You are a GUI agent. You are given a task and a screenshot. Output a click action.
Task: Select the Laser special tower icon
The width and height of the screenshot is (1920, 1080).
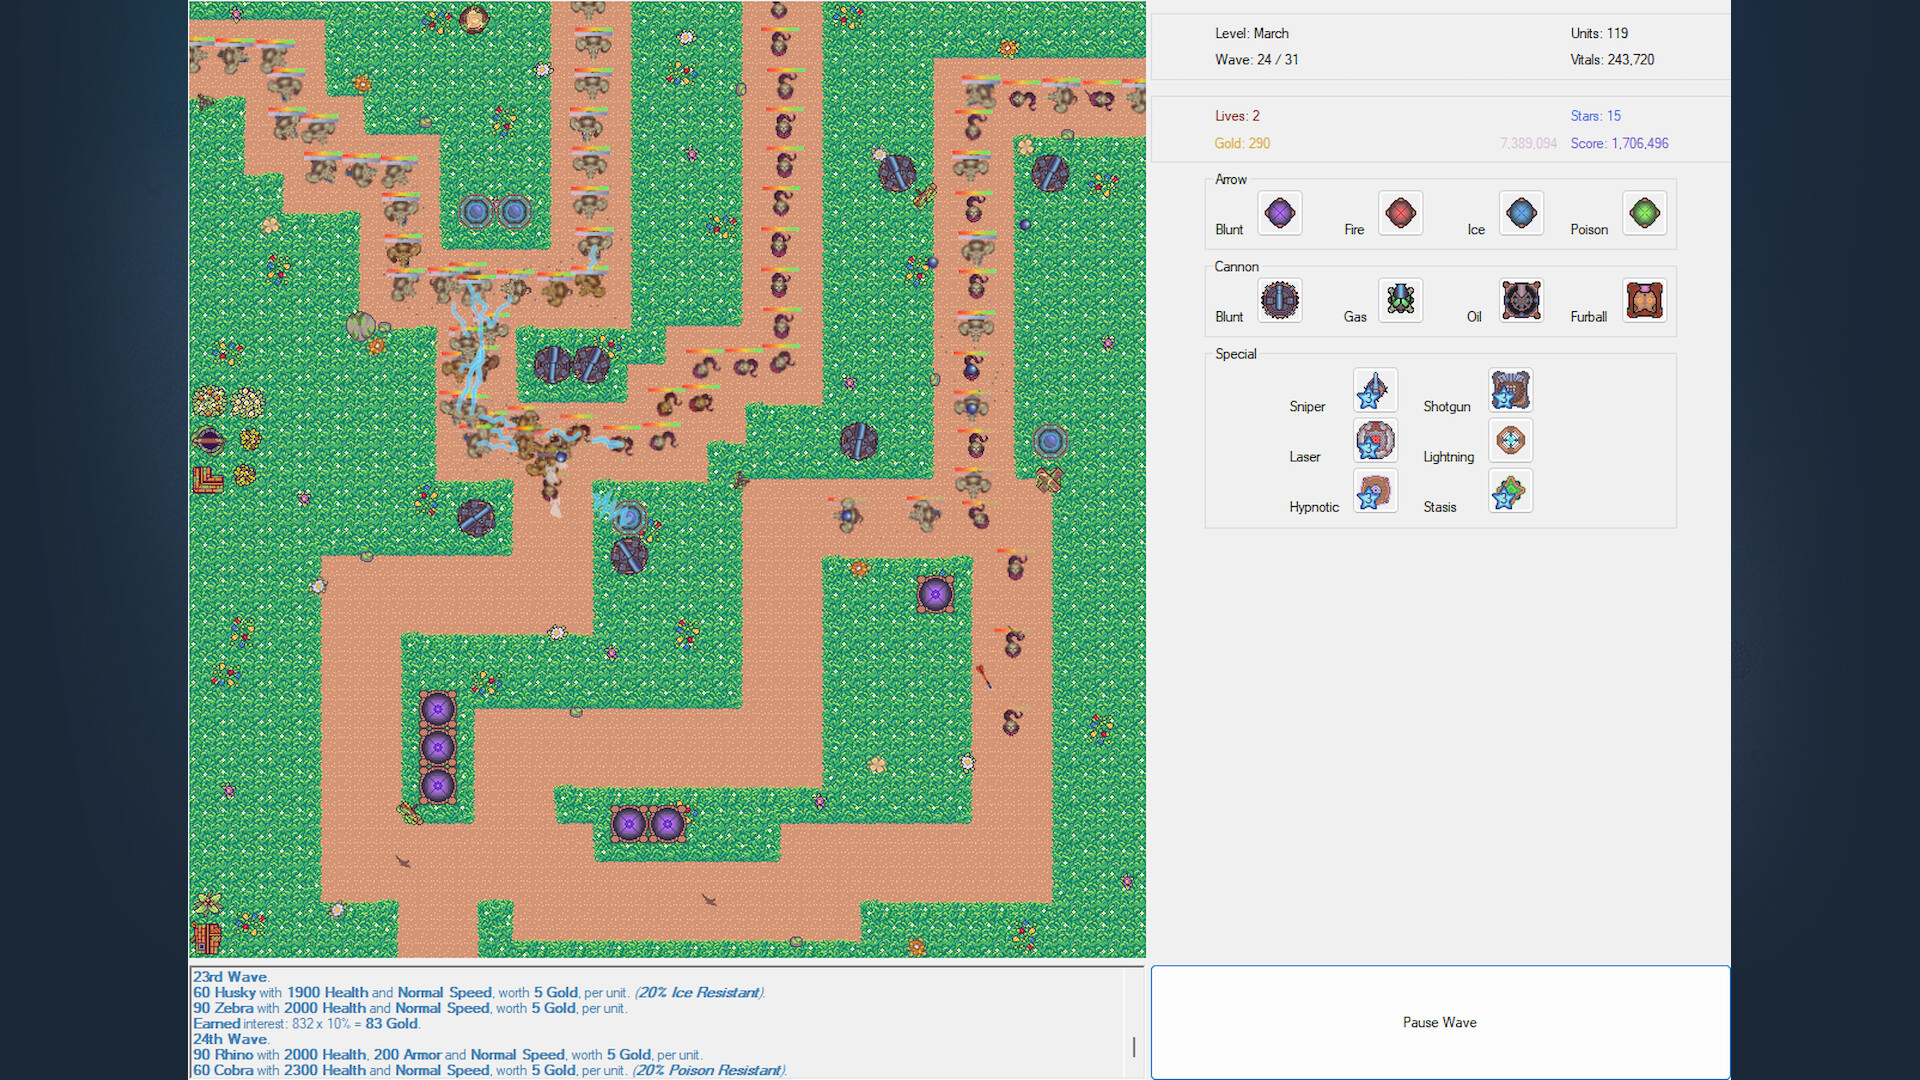[x=1375, y=440]
